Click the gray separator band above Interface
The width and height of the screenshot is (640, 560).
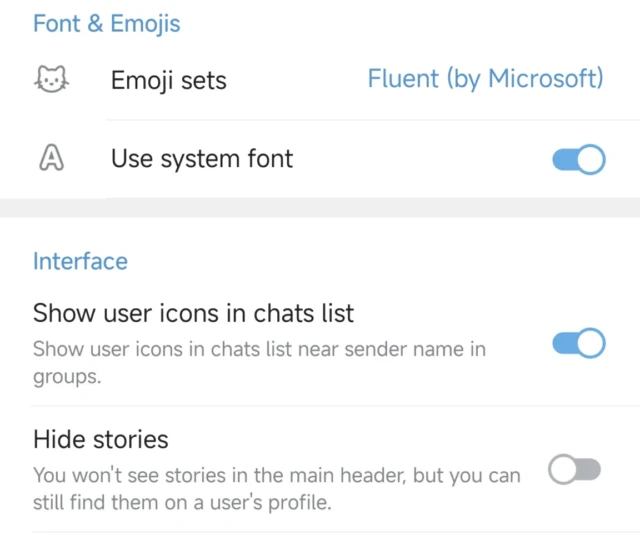pyautogui.click(x=320, y=208)
